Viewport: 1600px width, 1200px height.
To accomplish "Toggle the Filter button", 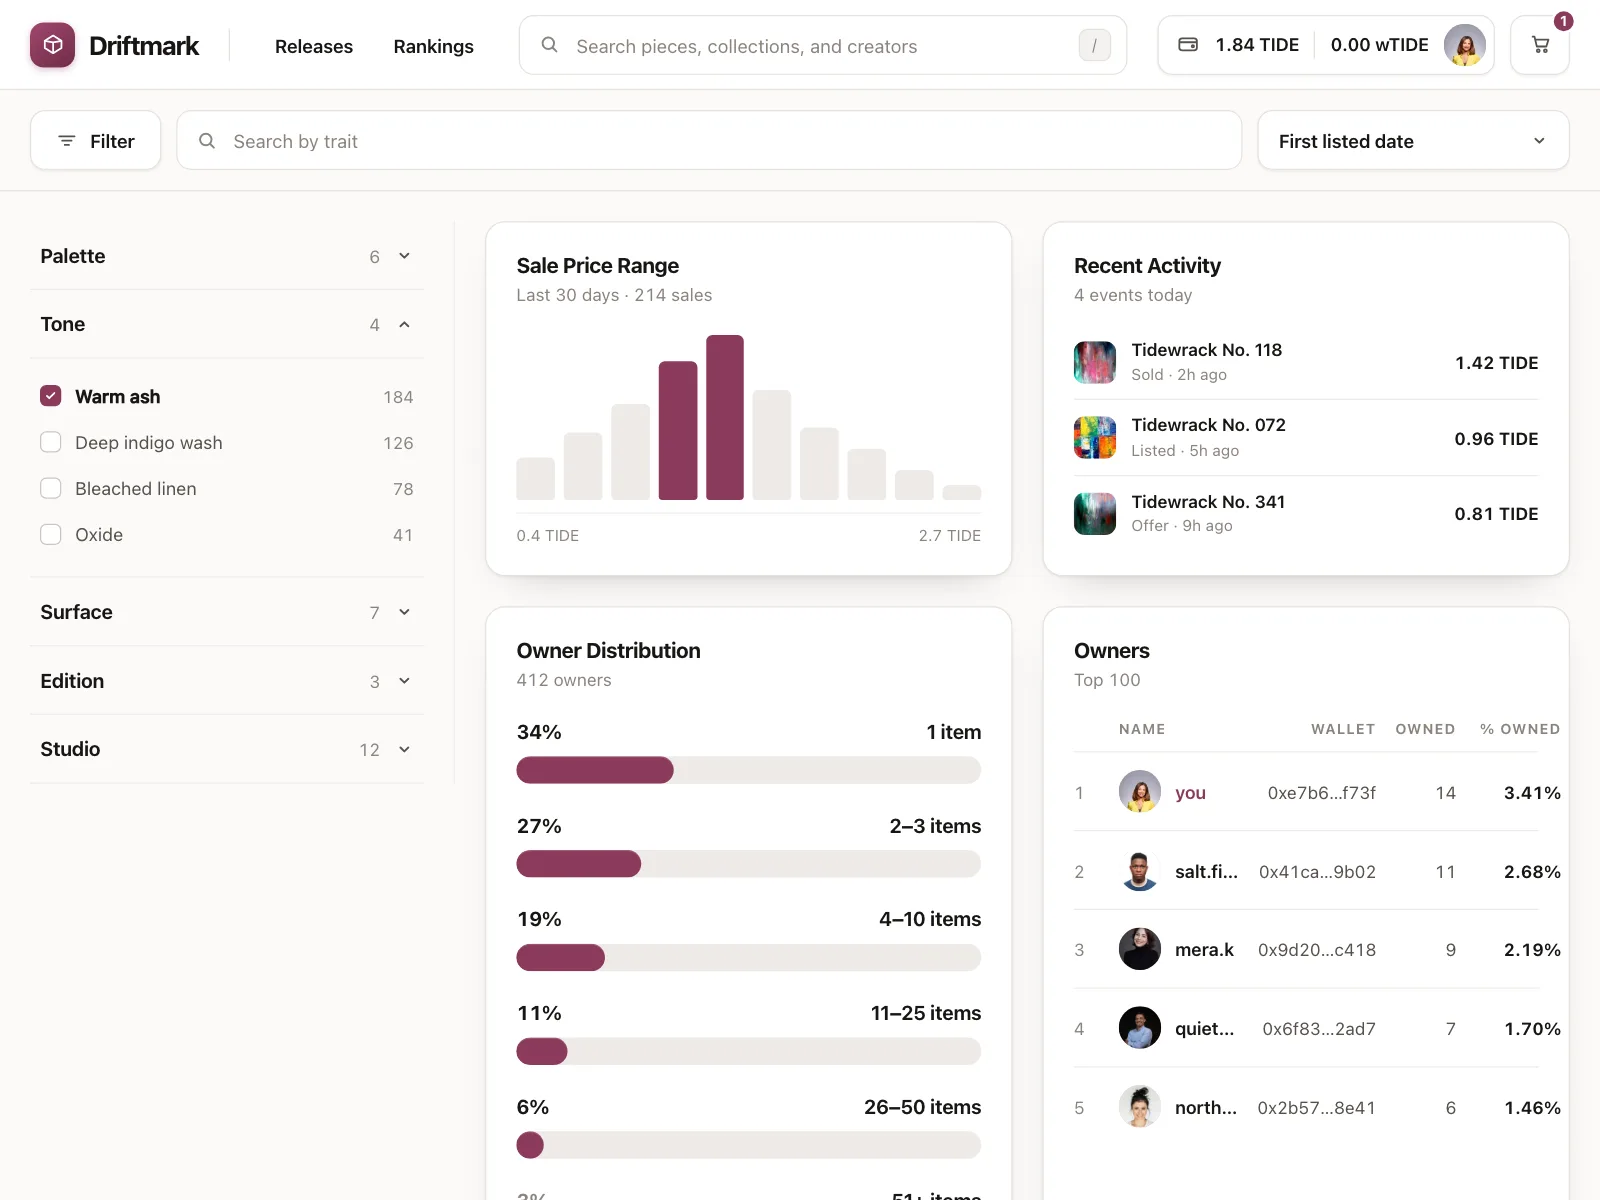I will 96,141.
